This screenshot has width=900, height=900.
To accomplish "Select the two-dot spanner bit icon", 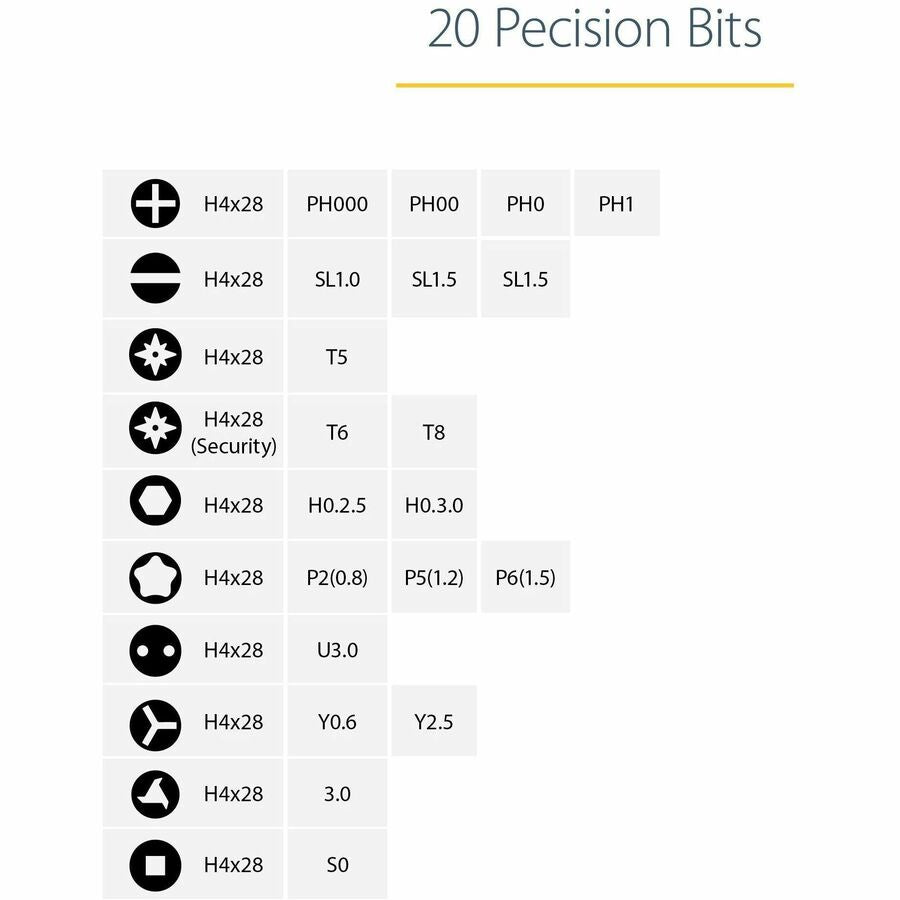I will [x=155, y=650].
